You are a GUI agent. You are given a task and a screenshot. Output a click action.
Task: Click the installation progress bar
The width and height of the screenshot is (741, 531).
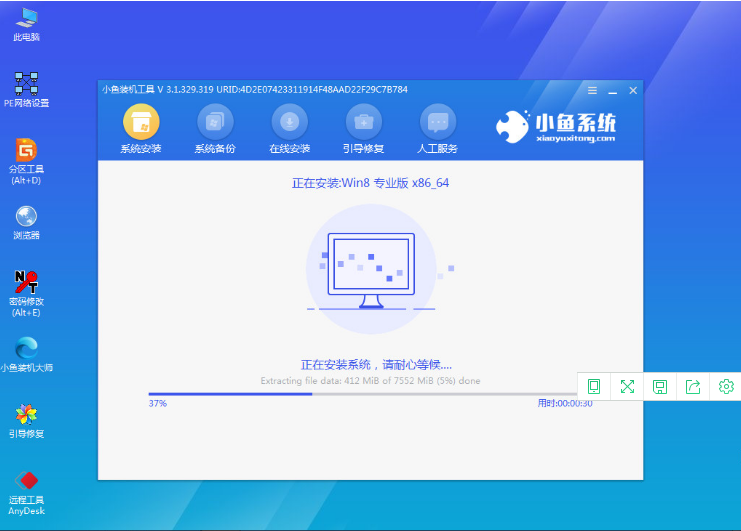(363, 394)
